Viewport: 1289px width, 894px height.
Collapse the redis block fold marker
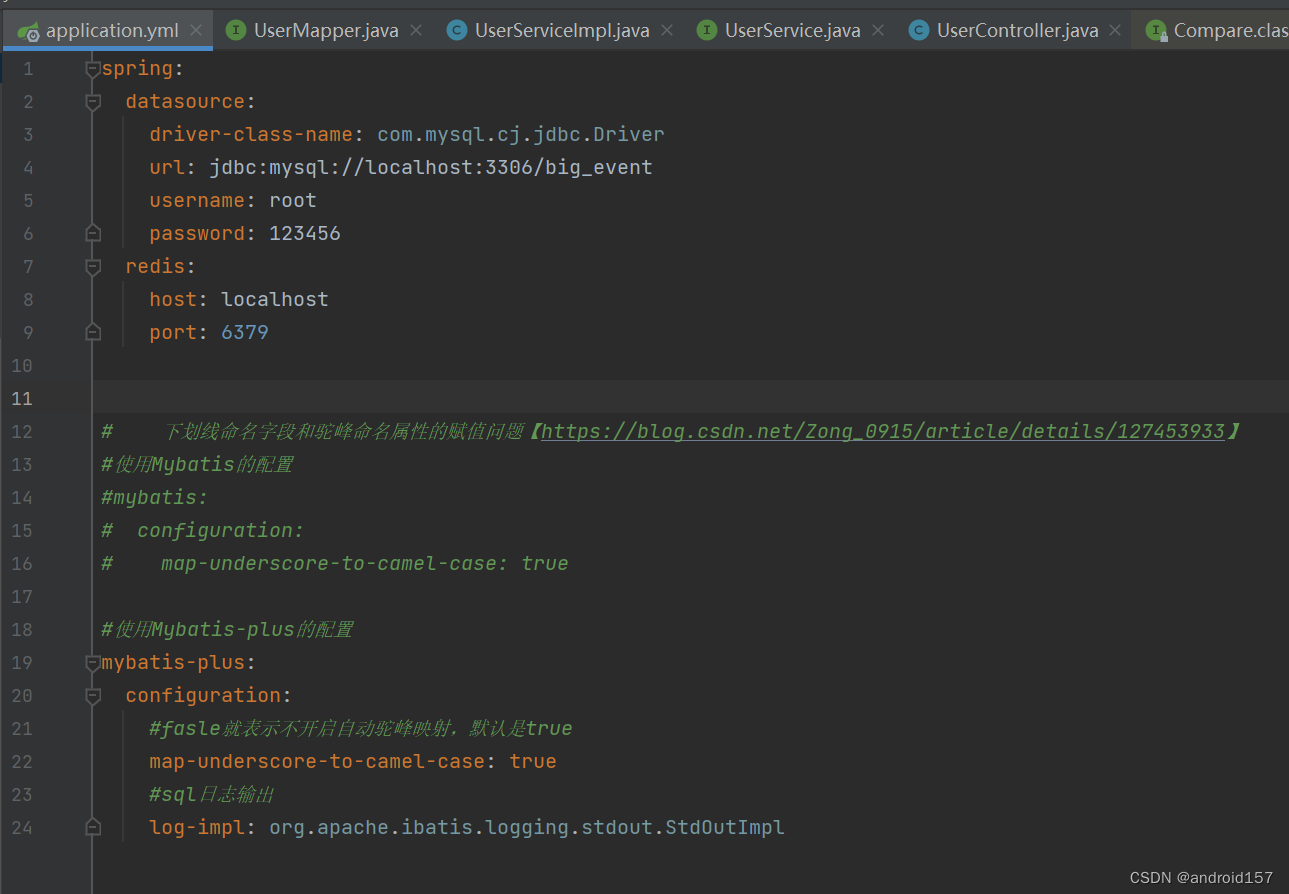point(93,267)
